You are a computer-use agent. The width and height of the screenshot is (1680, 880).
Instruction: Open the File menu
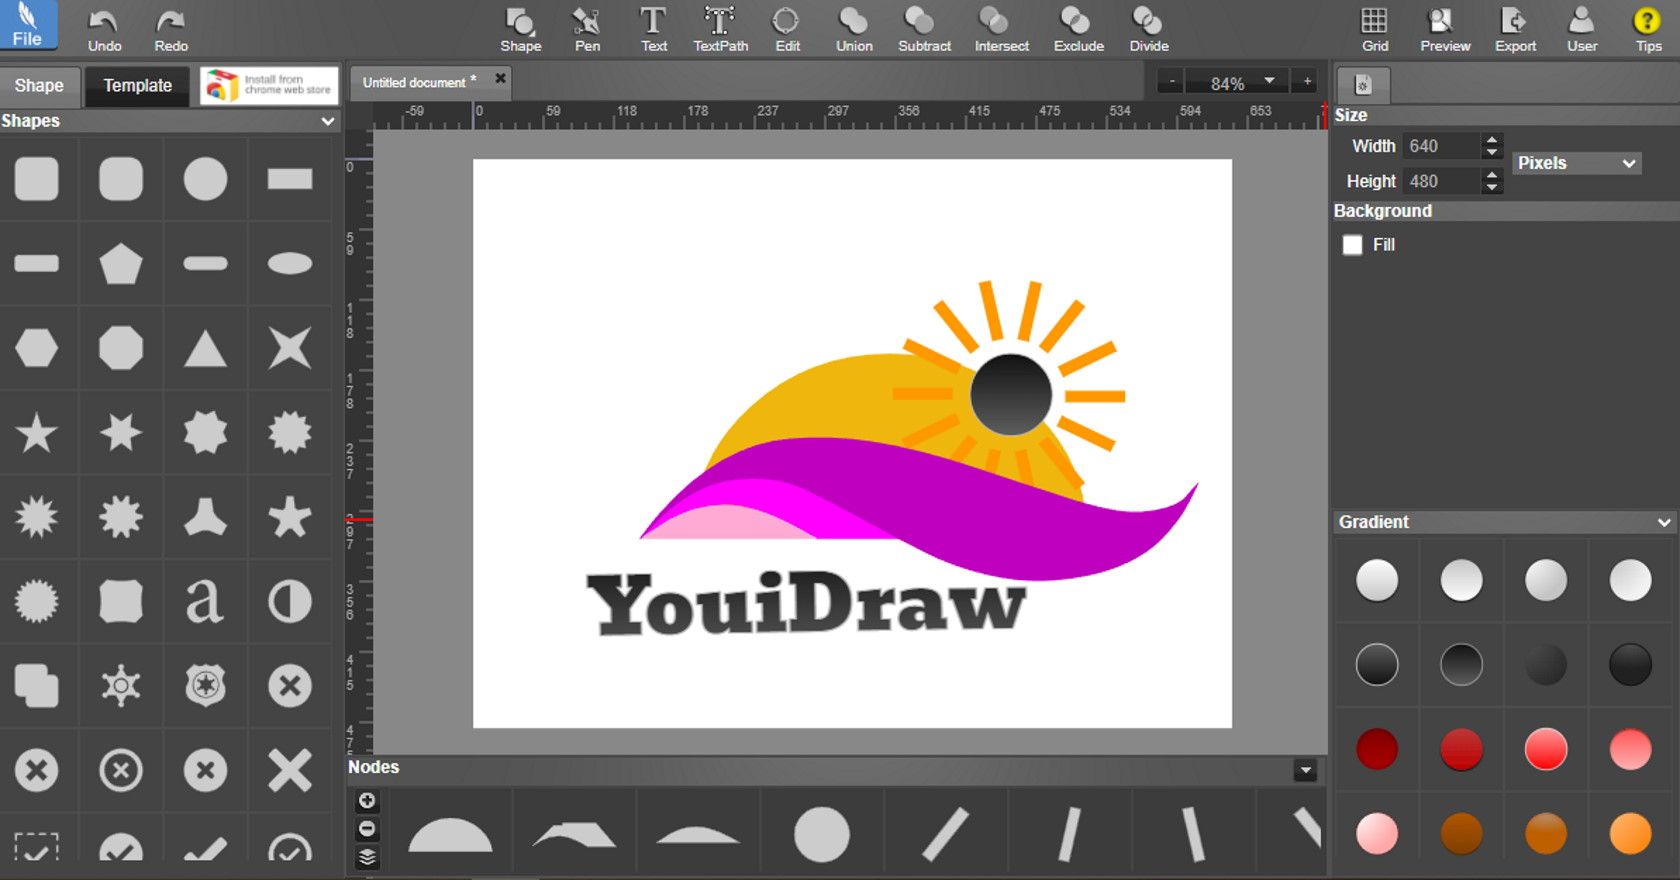(28, 27)
